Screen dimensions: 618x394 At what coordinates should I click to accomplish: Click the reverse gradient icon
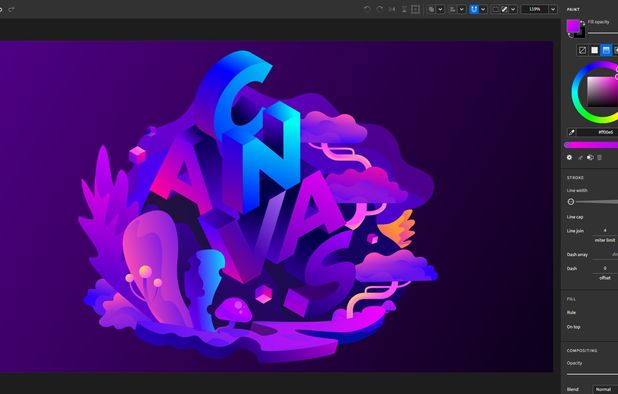pyautogui.click(x=590, y=157)
